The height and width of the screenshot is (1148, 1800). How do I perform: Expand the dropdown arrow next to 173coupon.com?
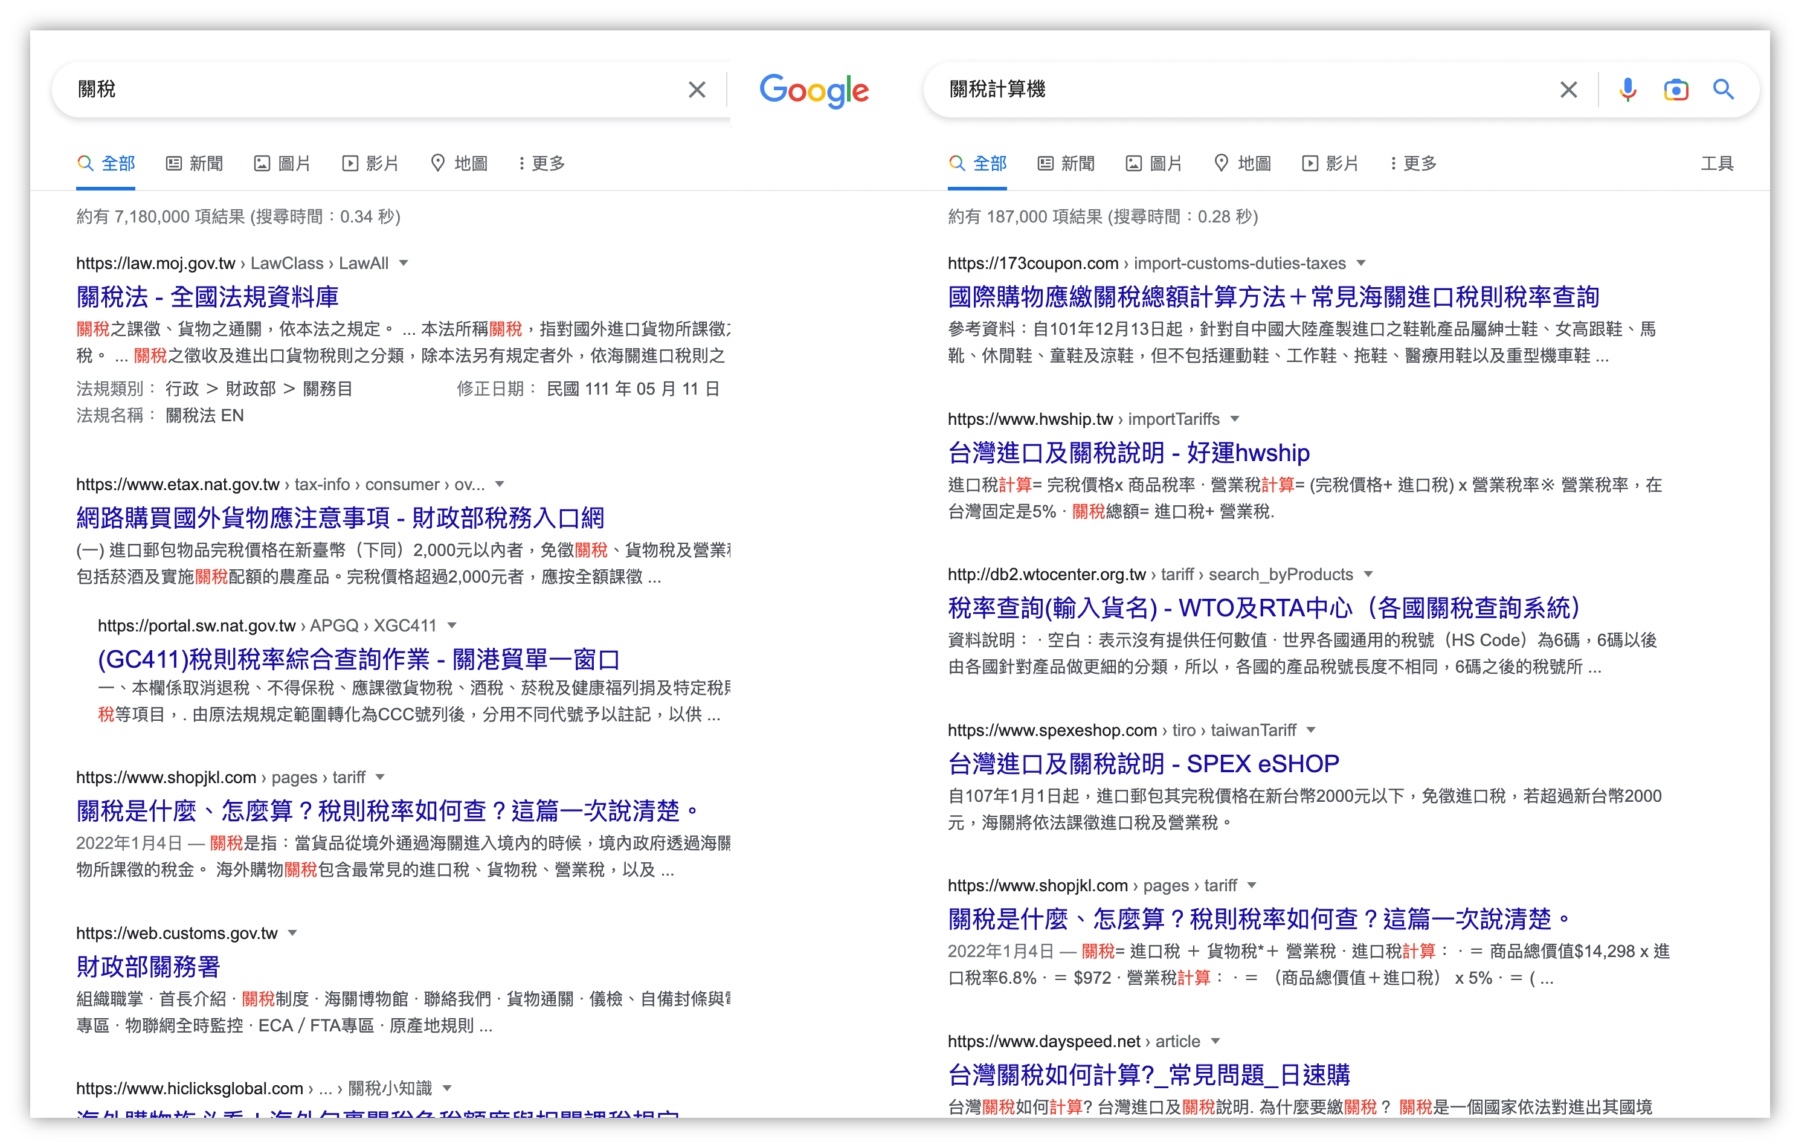1362,263
